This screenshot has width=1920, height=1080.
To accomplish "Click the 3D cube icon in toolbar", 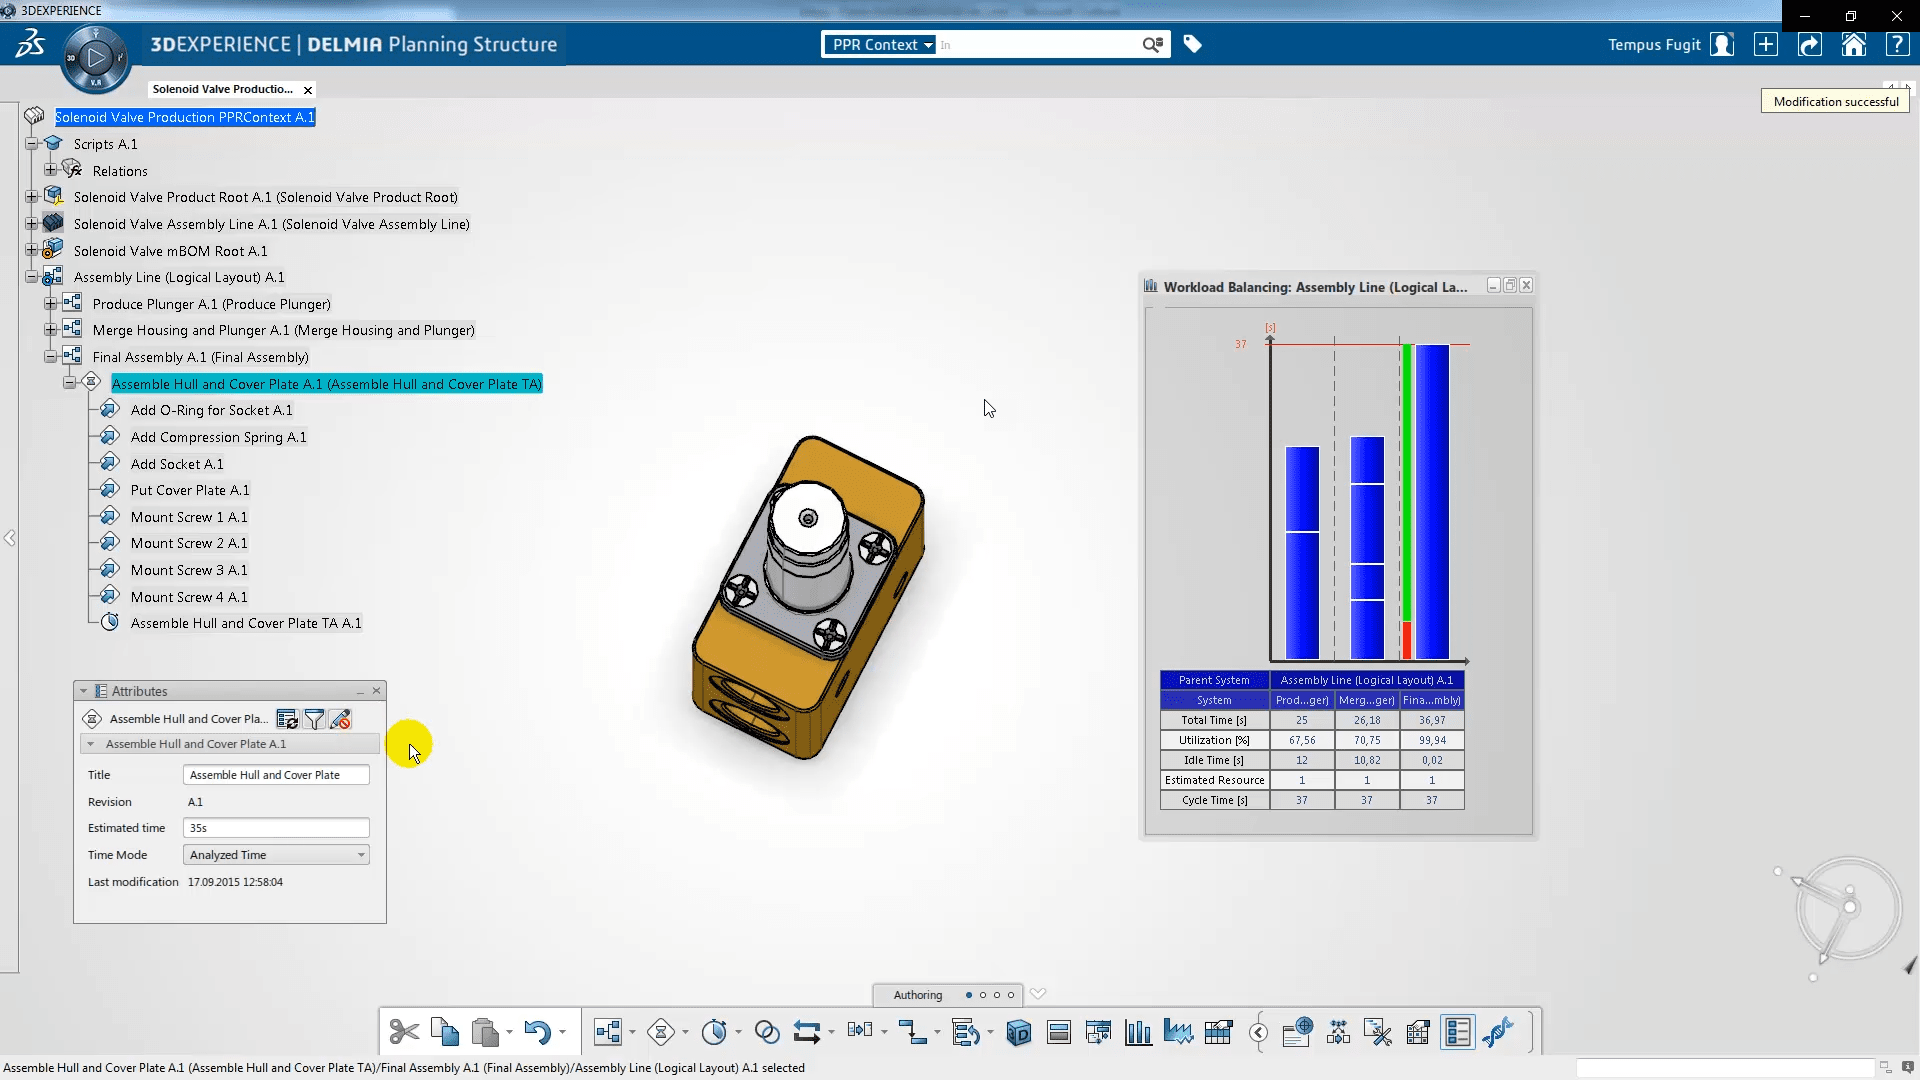I will coord(1018,1032).
